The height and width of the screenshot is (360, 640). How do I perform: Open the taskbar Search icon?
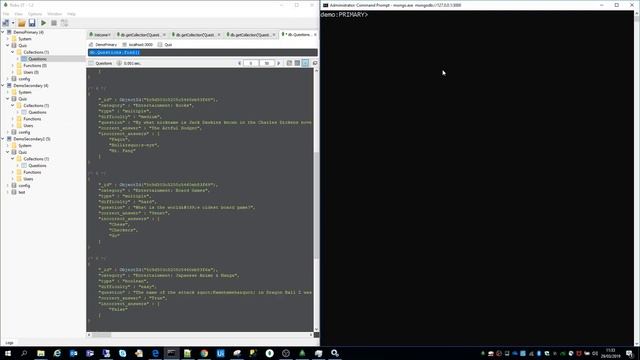click(24, 353)
